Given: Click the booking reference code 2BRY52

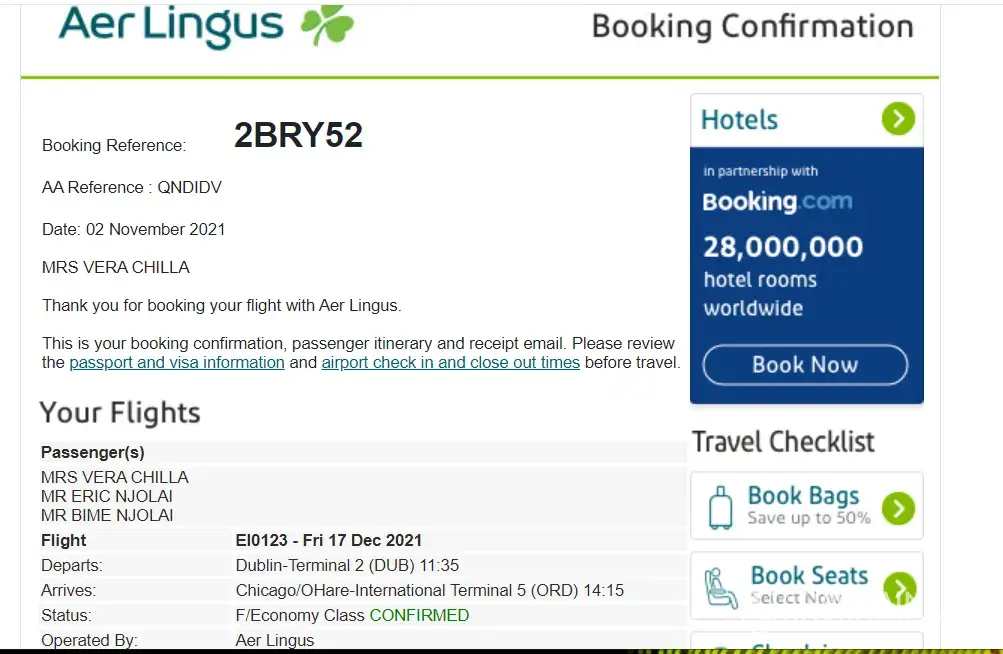Looking at the screenshot, I should (x=298, y=135).
